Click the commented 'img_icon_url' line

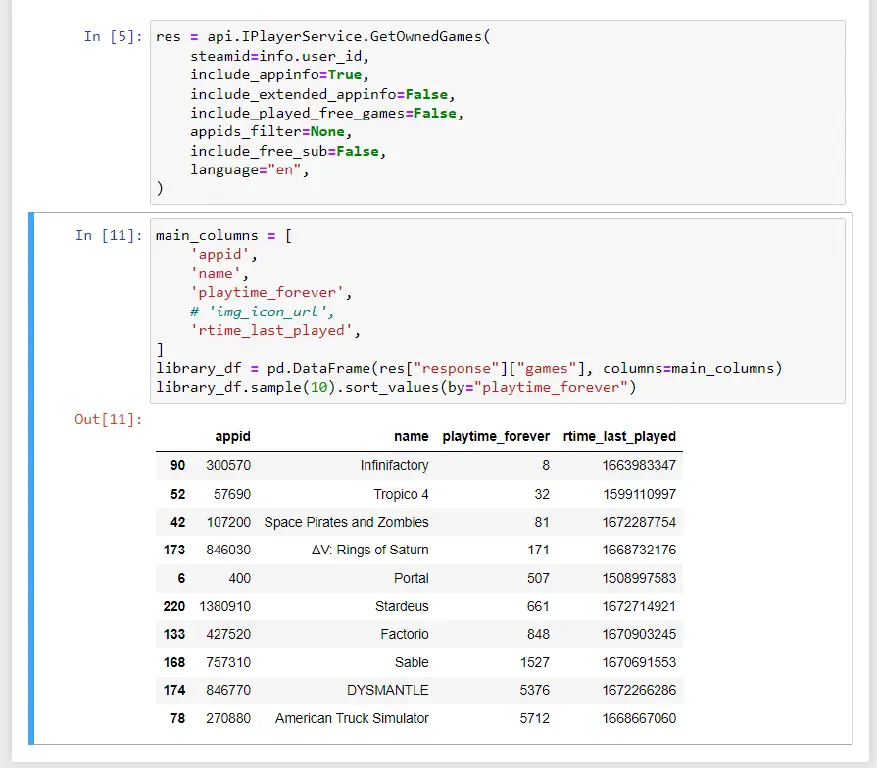(262, 312)
